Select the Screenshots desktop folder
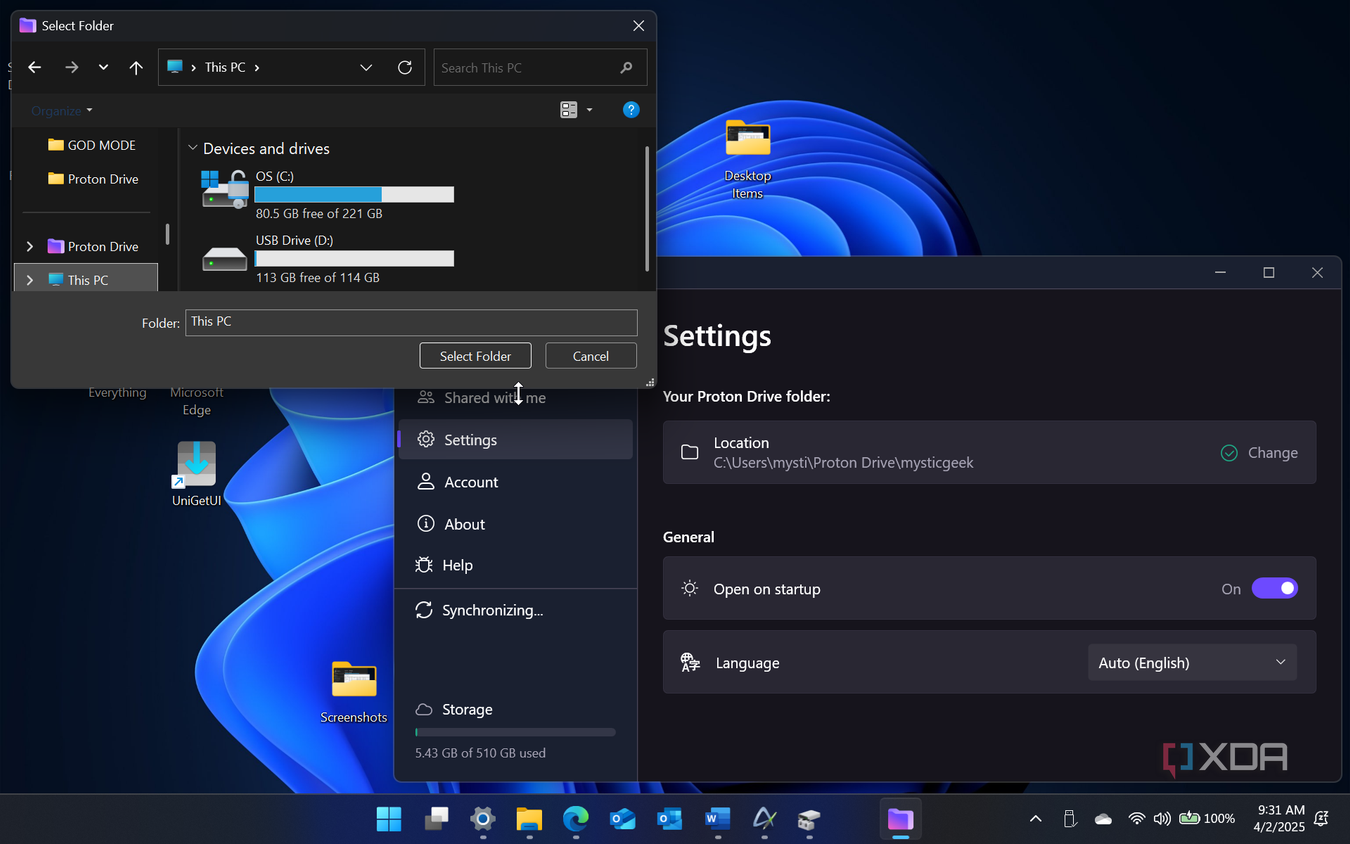 (x=354, y=692)
